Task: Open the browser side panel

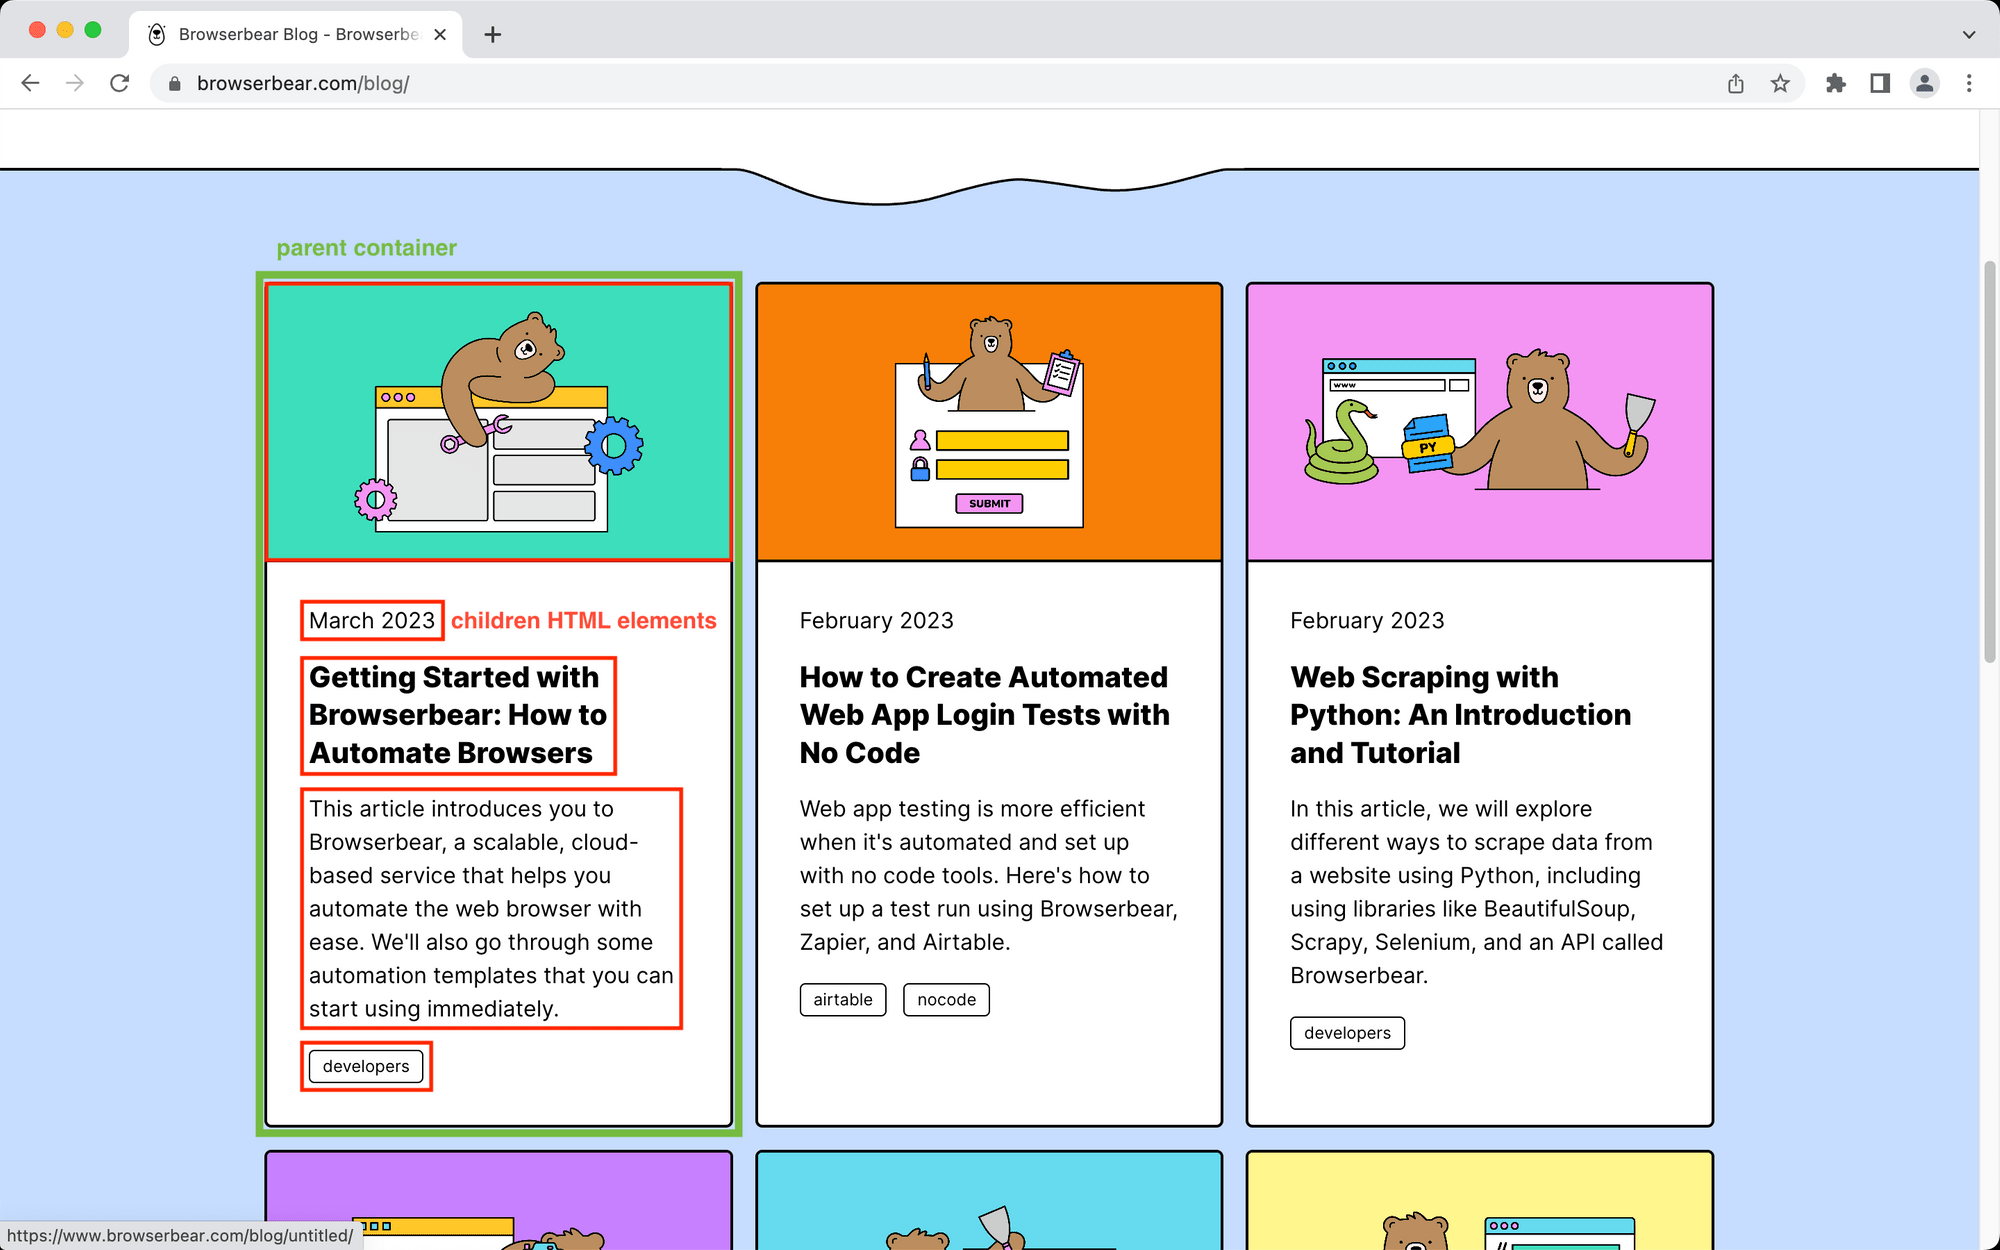Action: 1880,83
